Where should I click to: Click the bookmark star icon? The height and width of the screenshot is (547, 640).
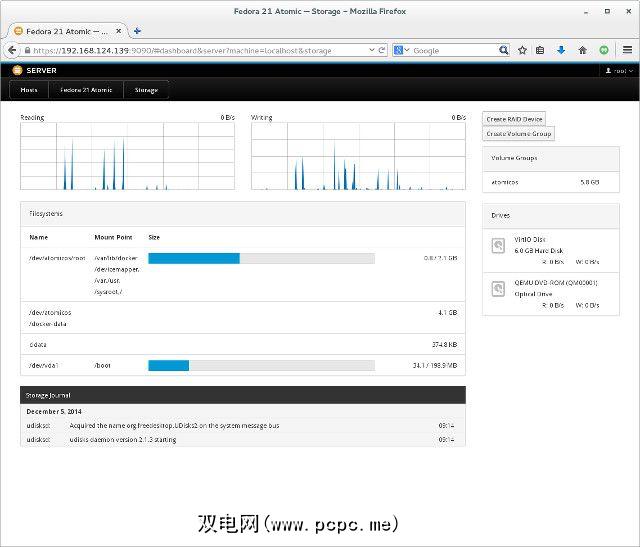tap(522, 50)
